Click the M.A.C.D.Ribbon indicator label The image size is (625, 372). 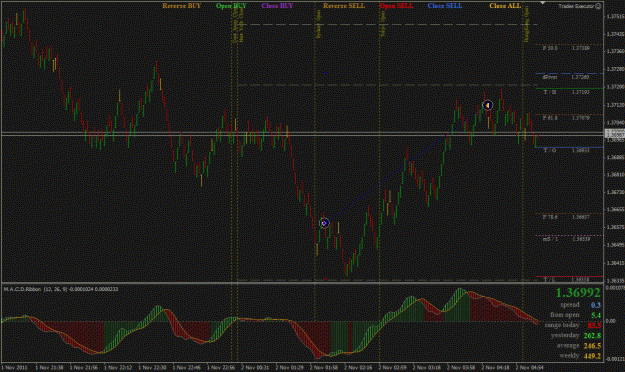point(61,289)
